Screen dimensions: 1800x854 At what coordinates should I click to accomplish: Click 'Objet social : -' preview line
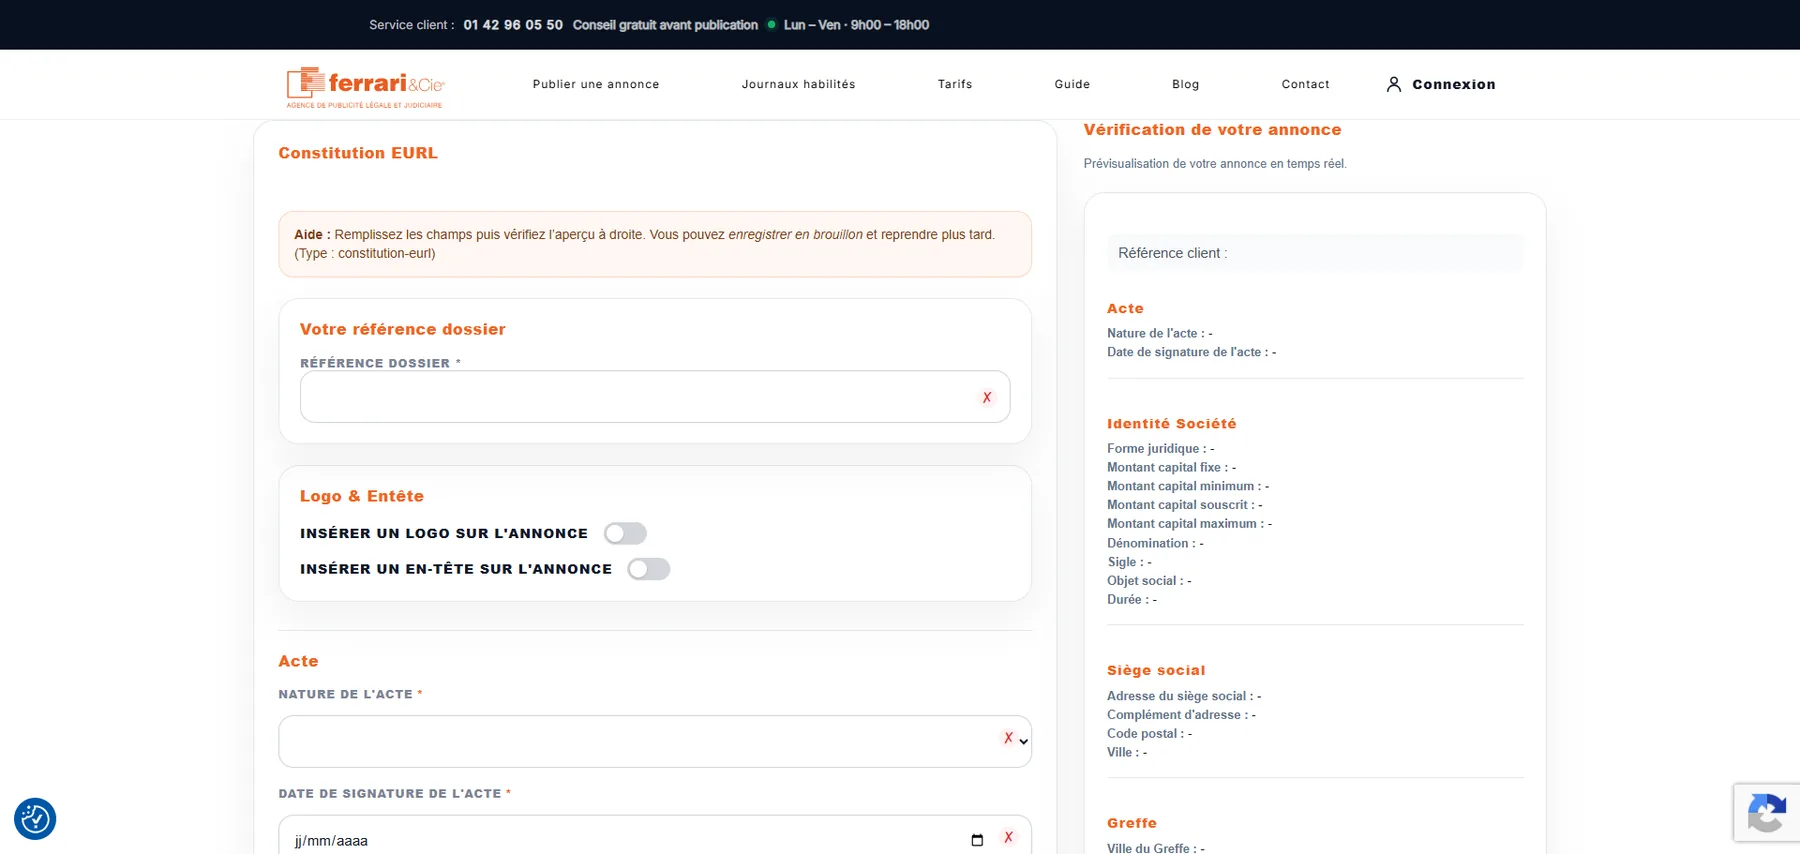tap(1149, 580)
